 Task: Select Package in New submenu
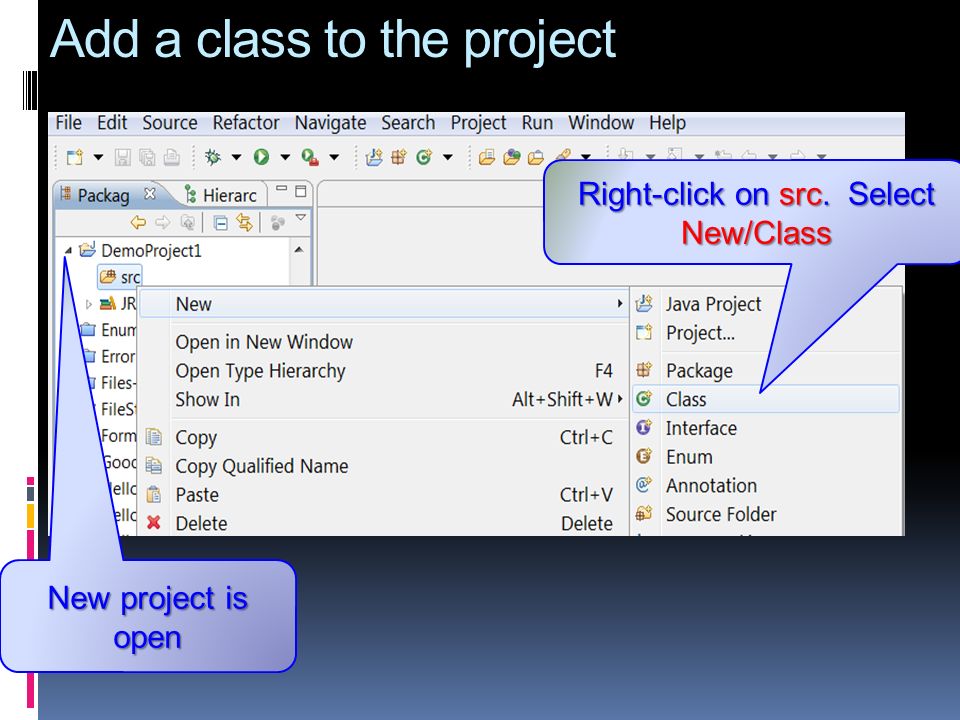click(766, 370)
